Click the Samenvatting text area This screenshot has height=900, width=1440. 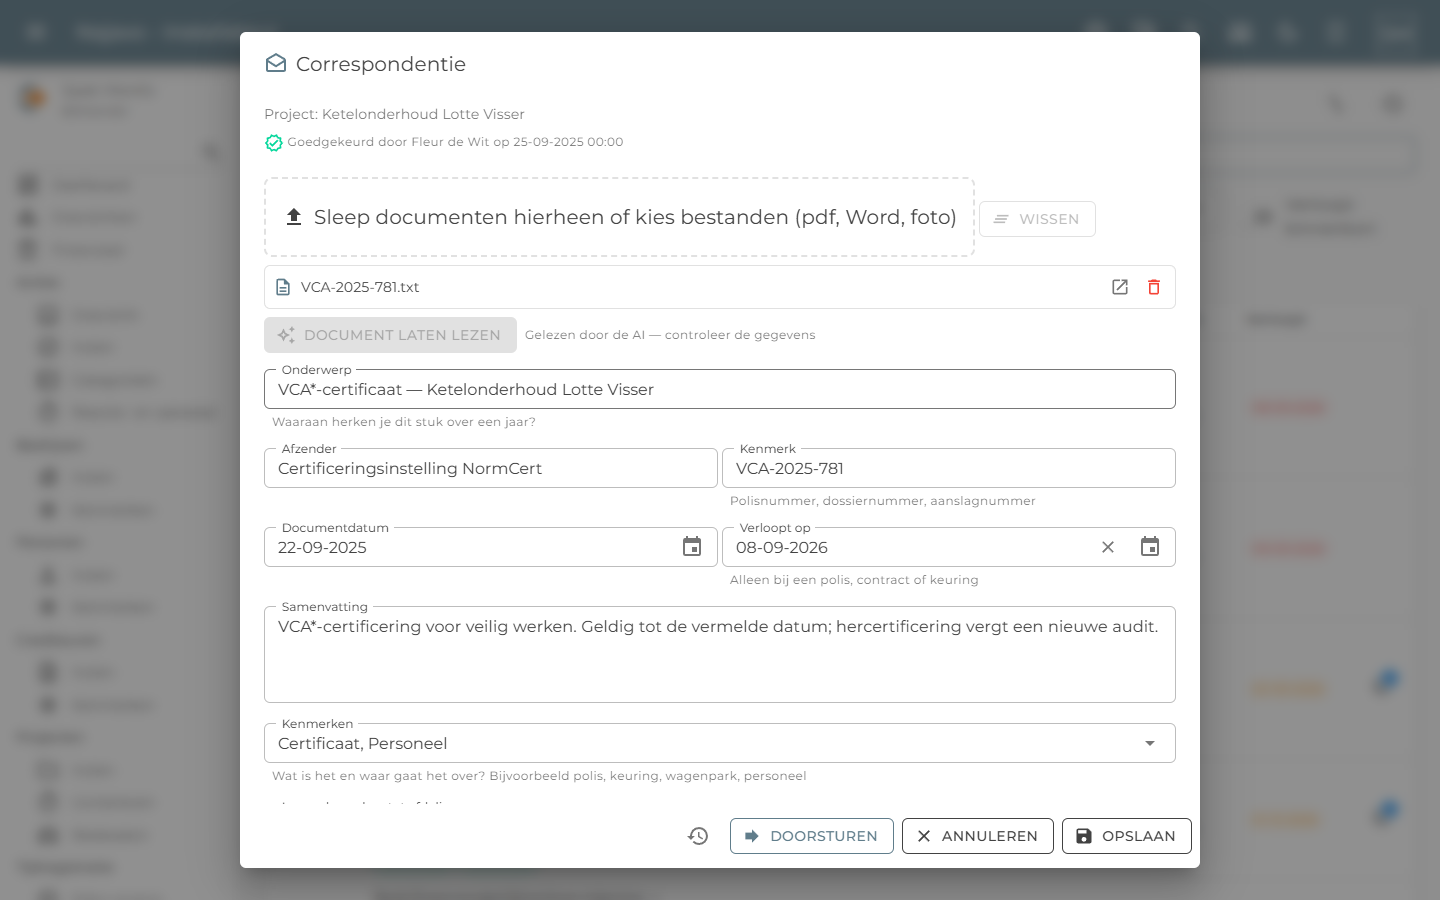pos(720,654)
